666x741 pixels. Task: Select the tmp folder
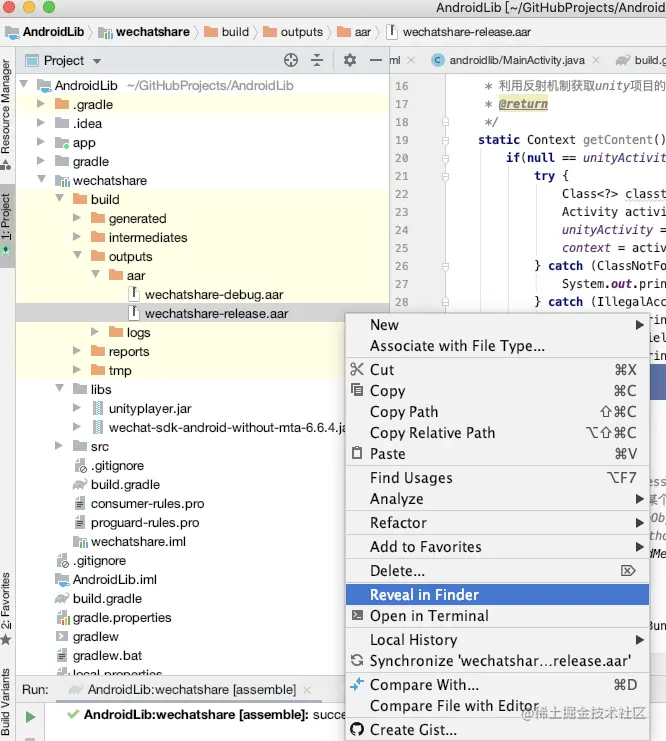click(x=120, y=370)
